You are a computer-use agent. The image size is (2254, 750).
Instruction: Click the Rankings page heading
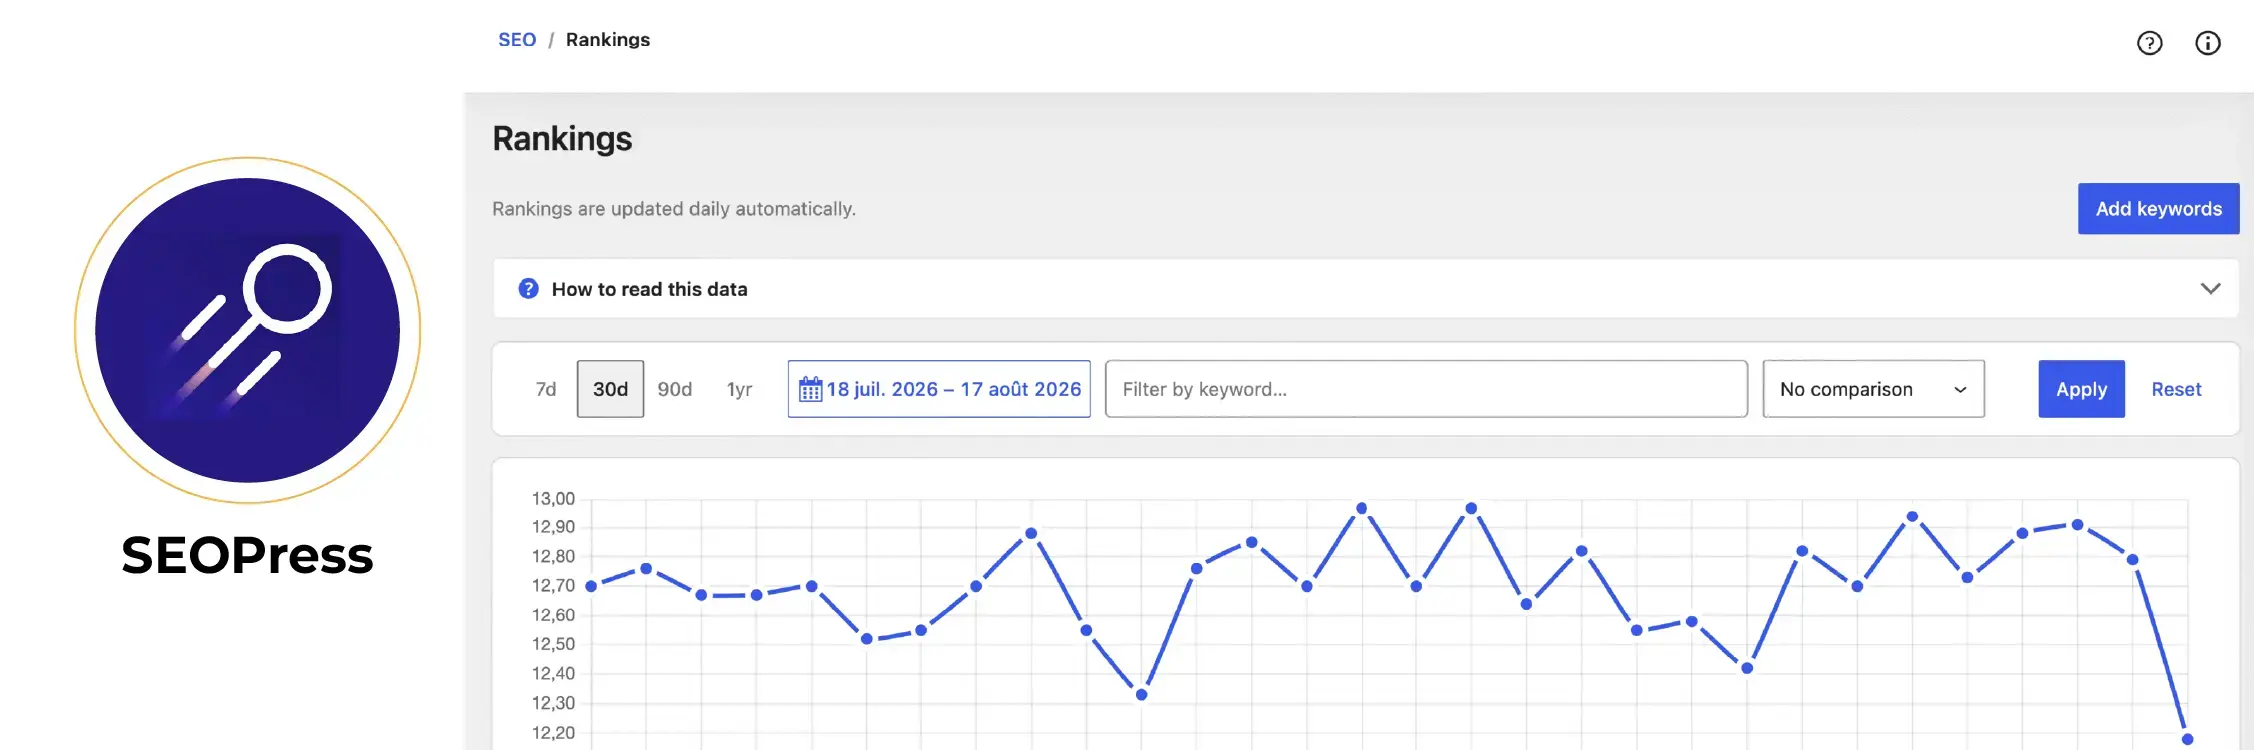pos(562,139)
